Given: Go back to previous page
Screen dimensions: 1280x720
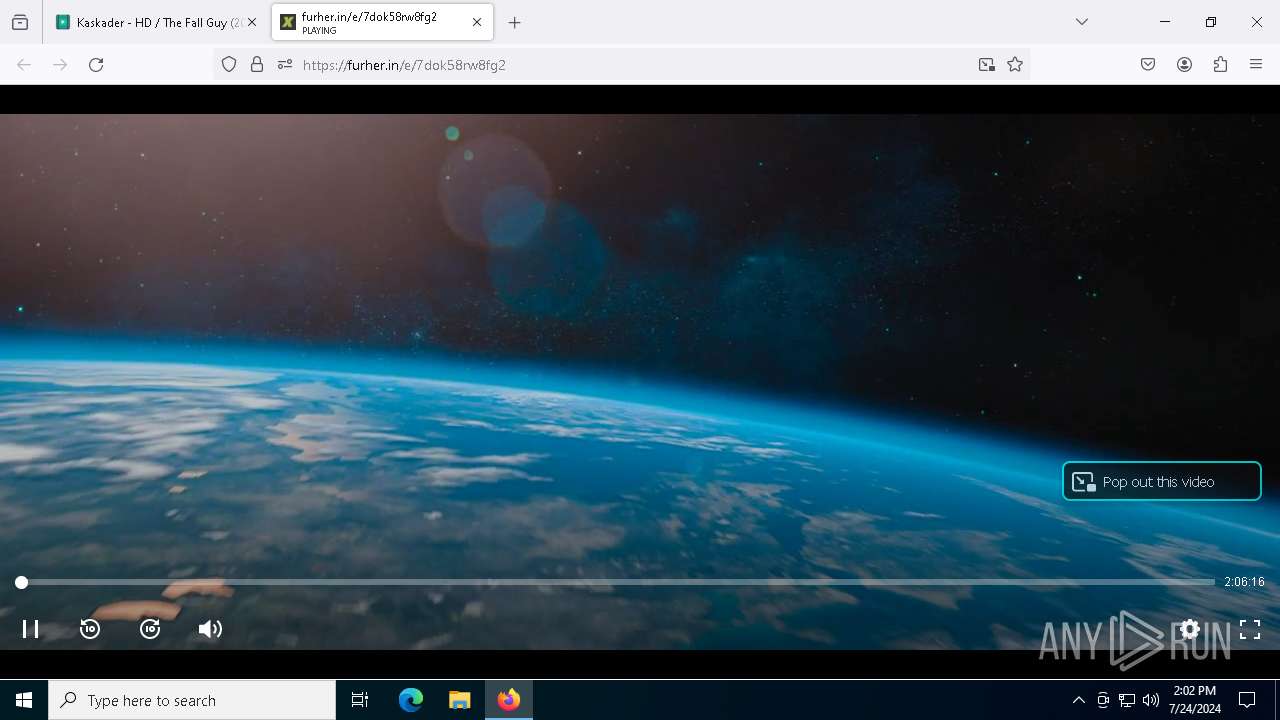Looking at the screenshot, I should 24,65.
